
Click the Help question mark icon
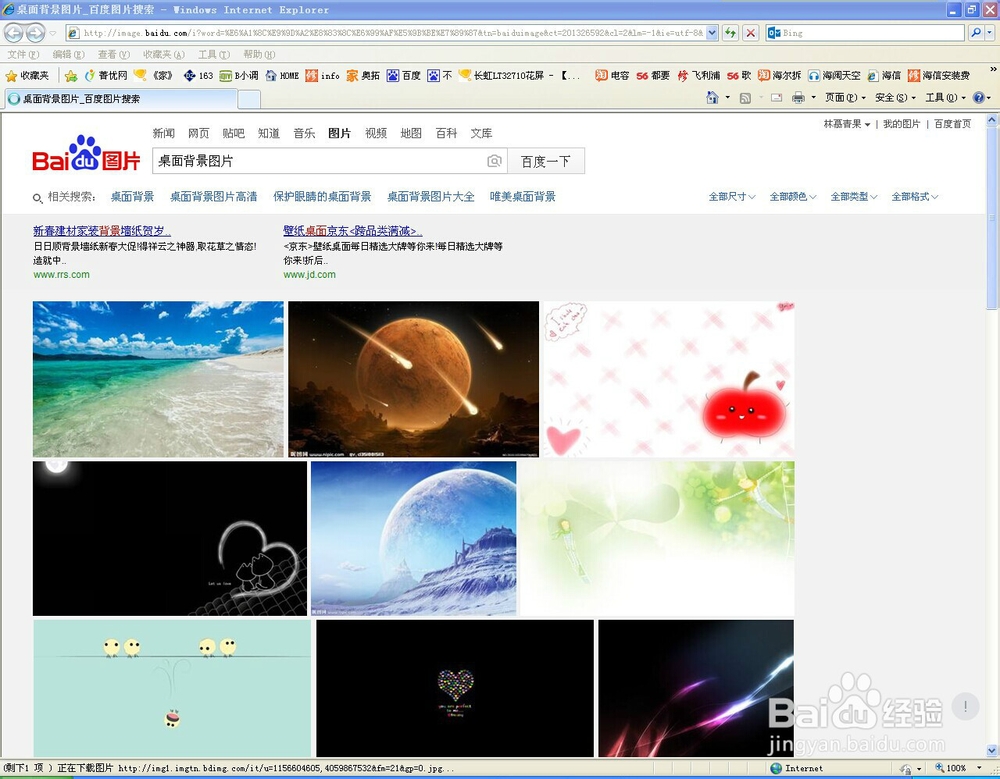click(979, 98)
